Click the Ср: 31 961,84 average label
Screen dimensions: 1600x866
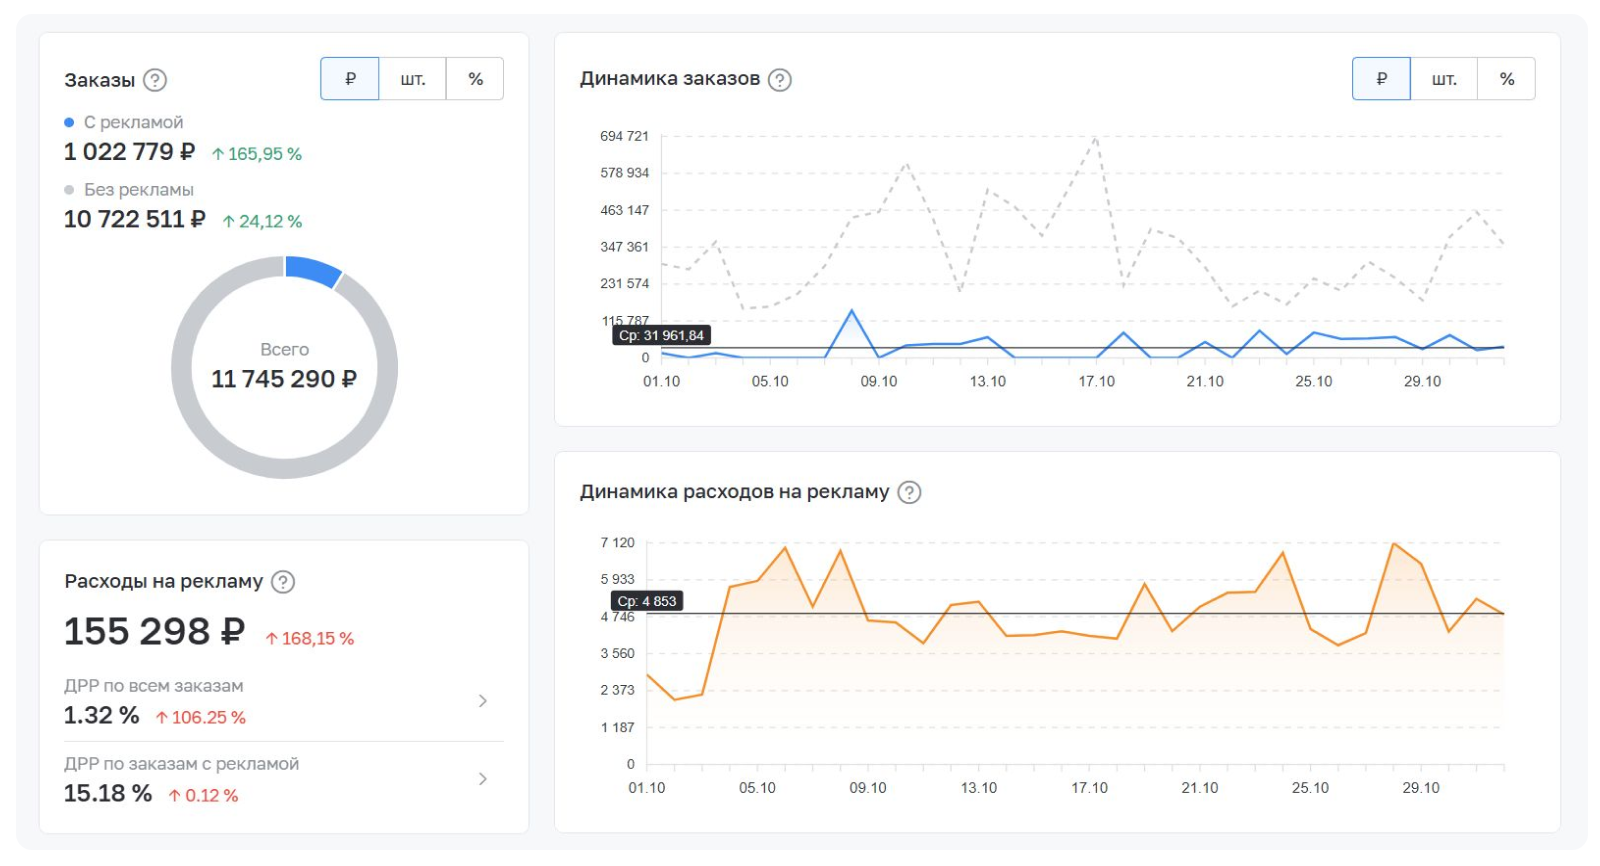[x=661, y=336]
